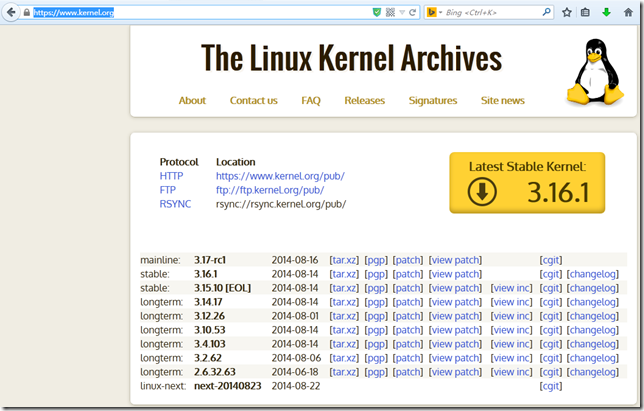Open pgp for longterm 3.14.17

tap(376, 302)
